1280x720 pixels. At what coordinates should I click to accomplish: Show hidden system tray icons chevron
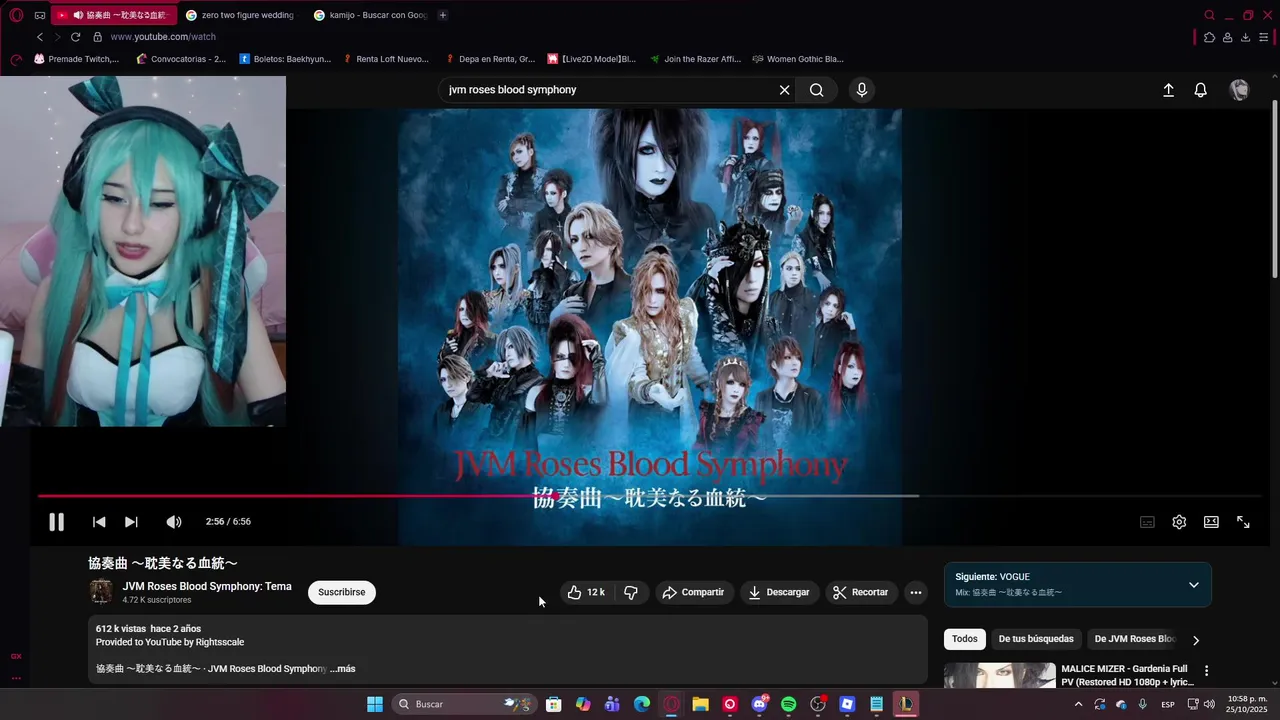pyautogui.click(x=1078, y=704)
